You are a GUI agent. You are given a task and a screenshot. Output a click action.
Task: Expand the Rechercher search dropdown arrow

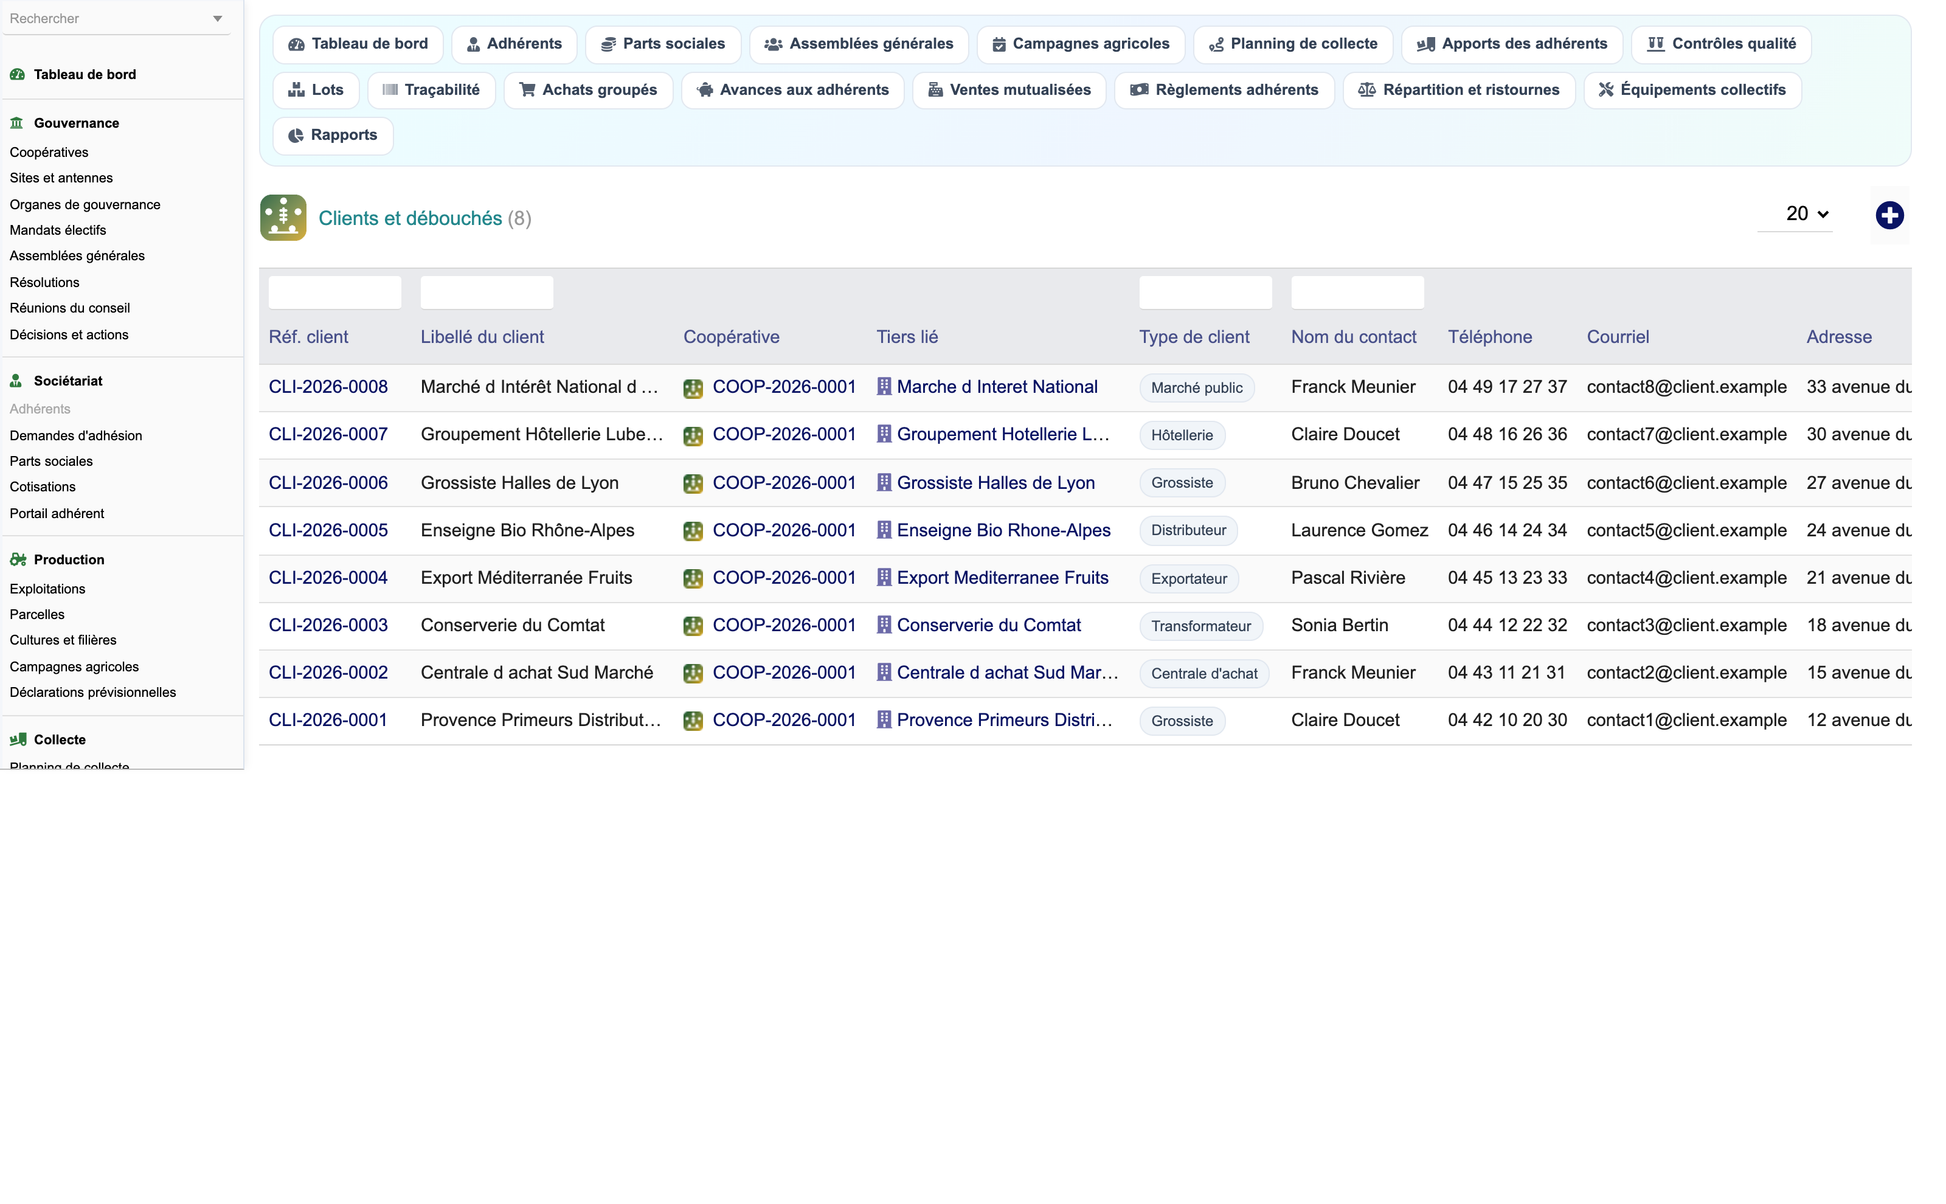click(218, 19)
